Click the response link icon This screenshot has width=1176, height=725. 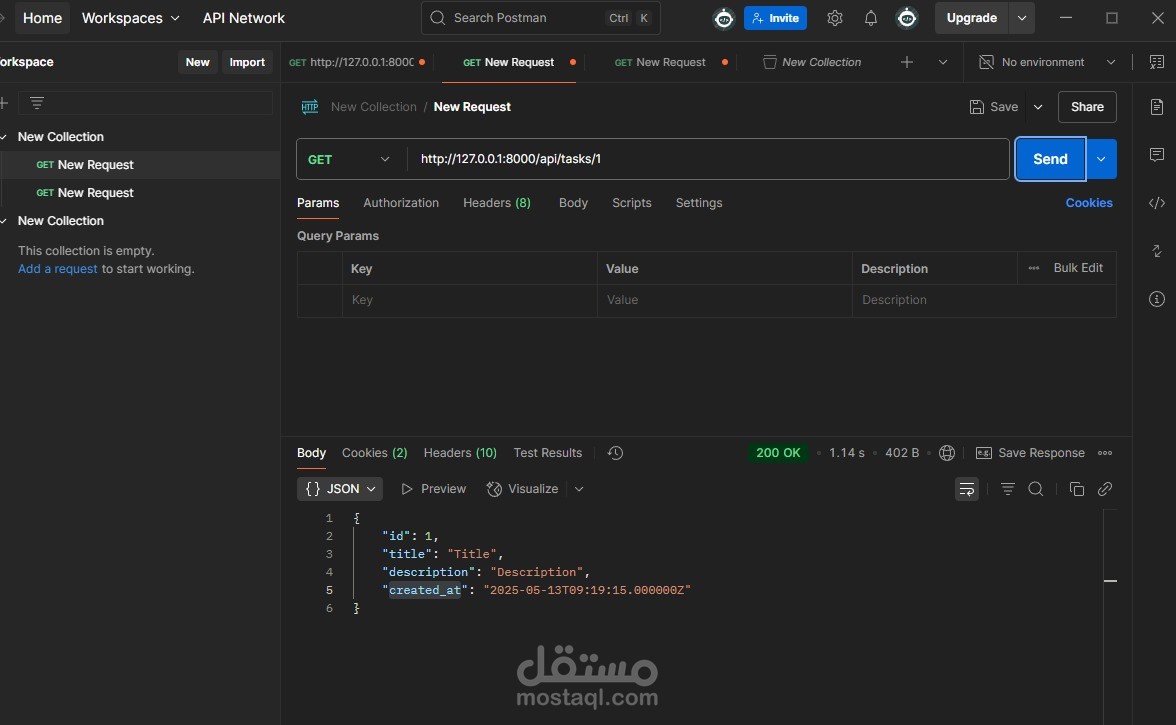click(x=1105, y=489)
